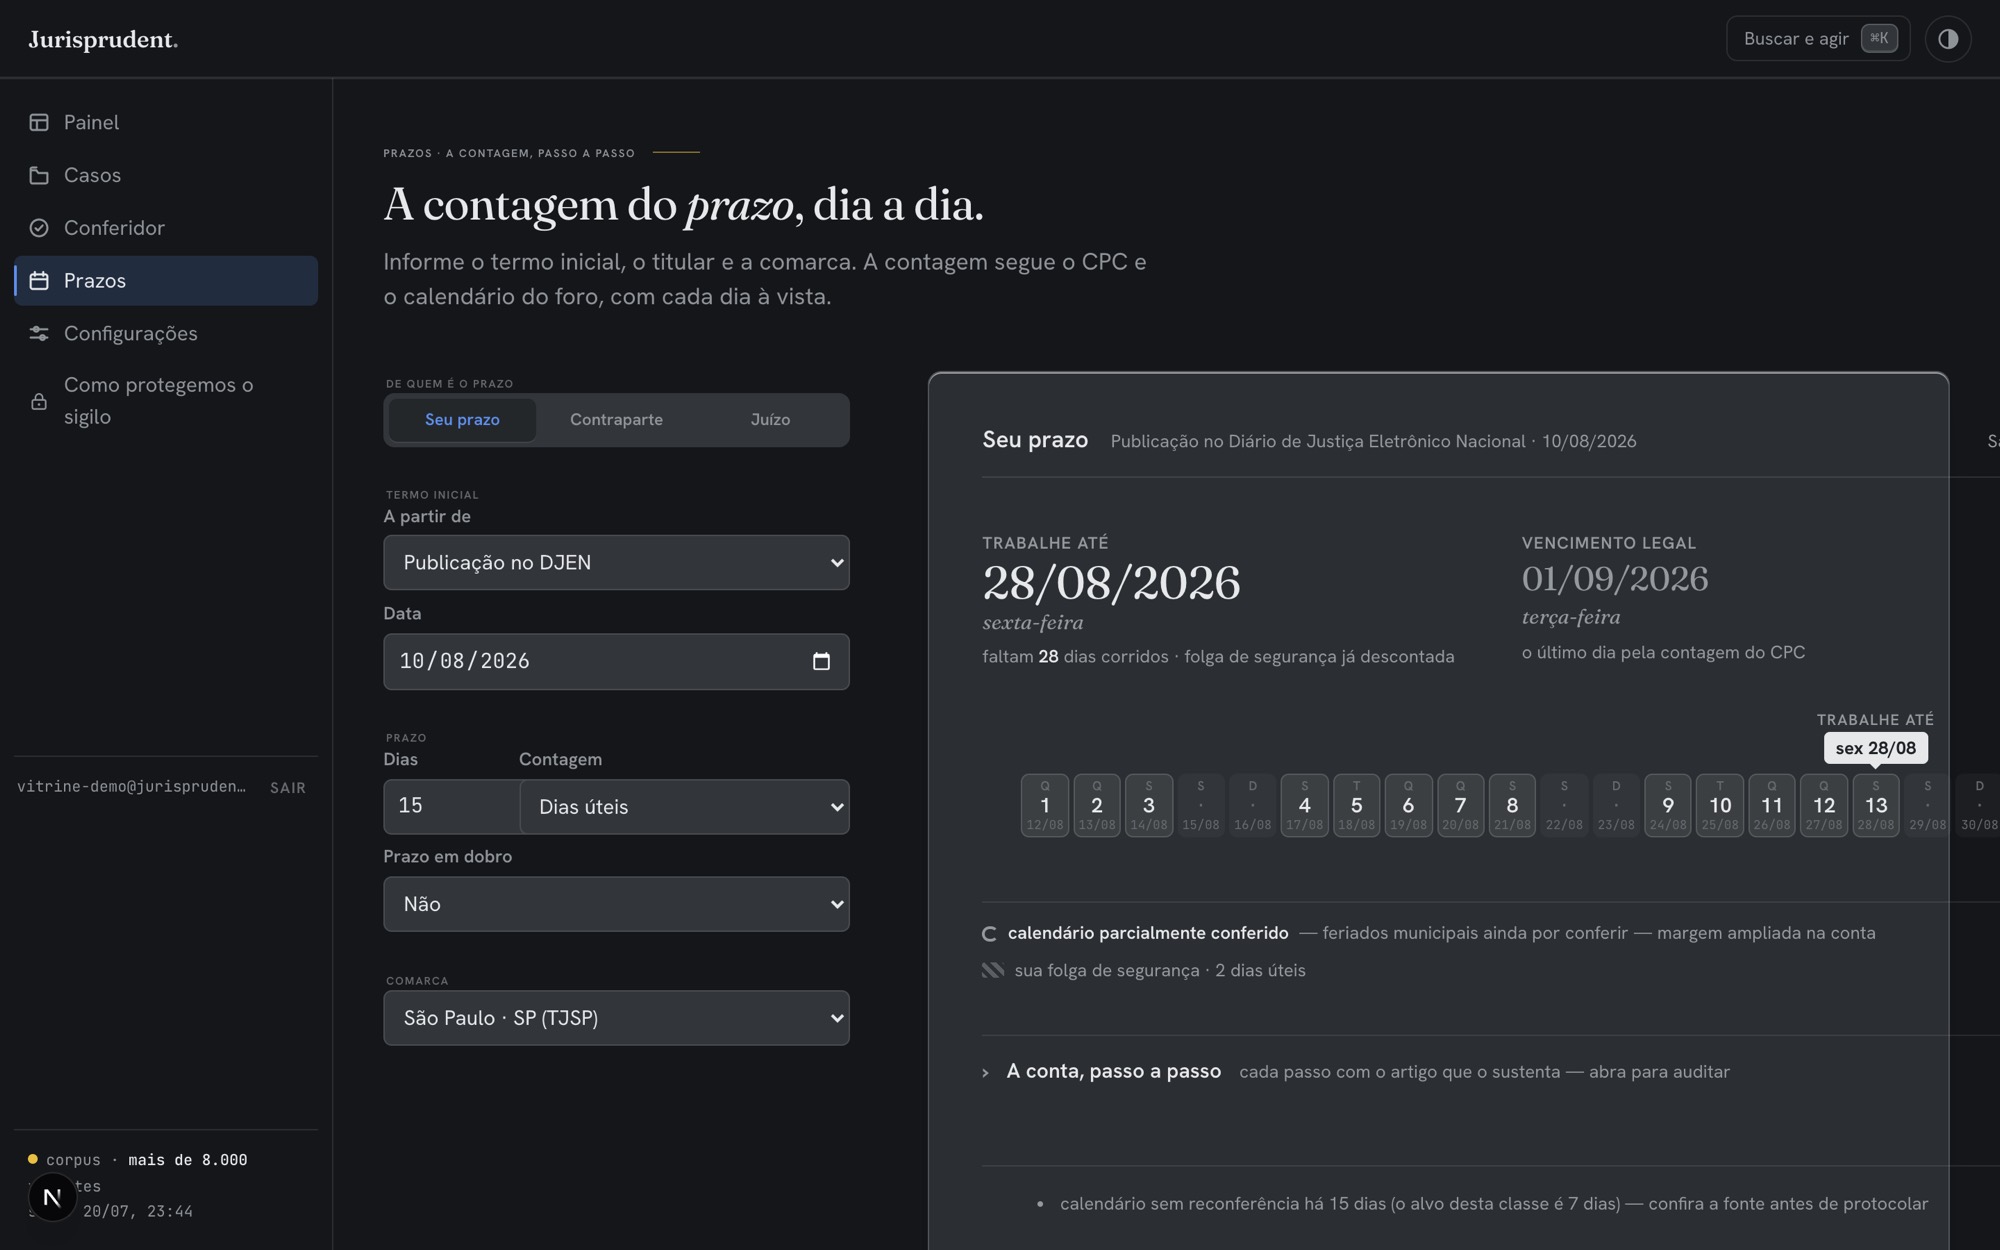The image size is (2000, 1250).
Task: Select day 8 cell 21/08
Action: tap(1512, 805)
